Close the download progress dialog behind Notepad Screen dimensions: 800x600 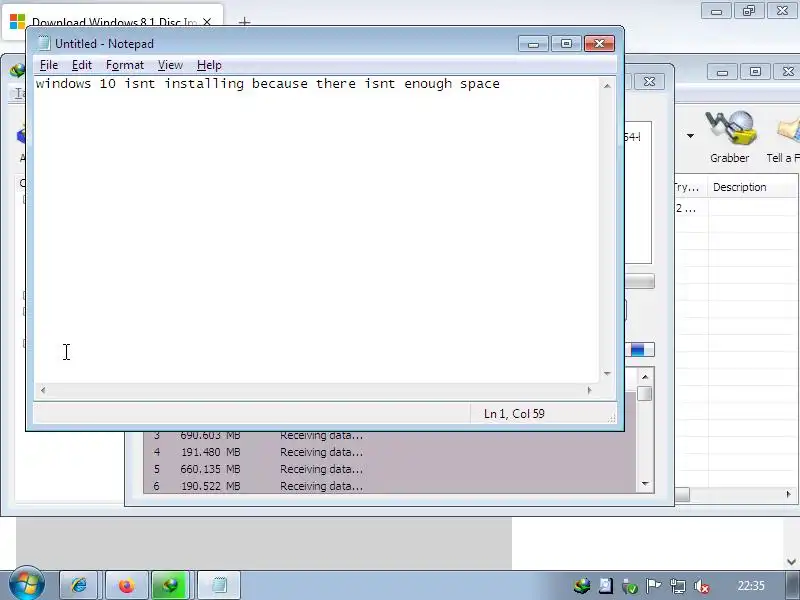click(x=649, y=82)
